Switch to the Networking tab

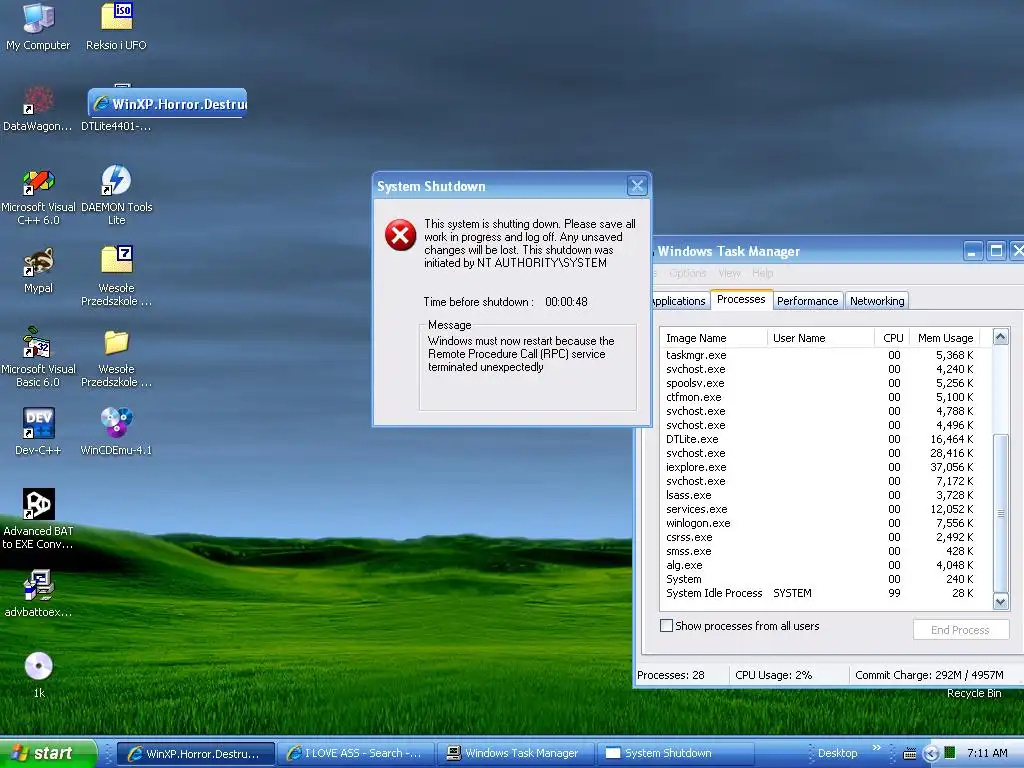click(877, 301)
